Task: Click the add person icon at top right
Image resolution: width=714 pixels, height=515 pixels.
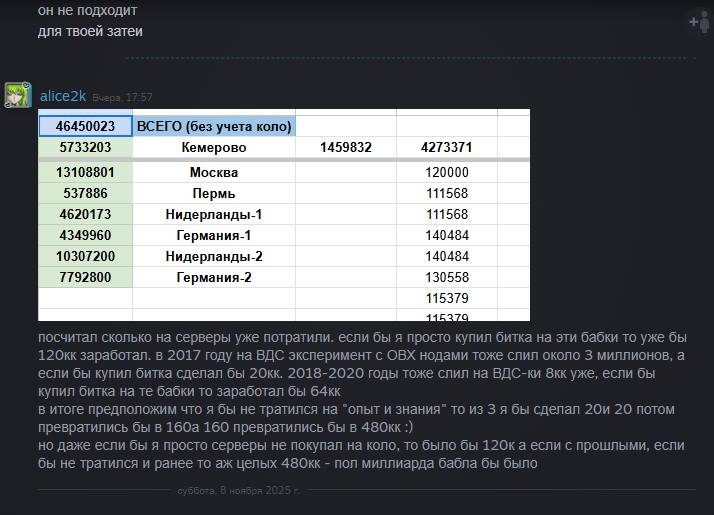Action: click(x=697, y=21)
